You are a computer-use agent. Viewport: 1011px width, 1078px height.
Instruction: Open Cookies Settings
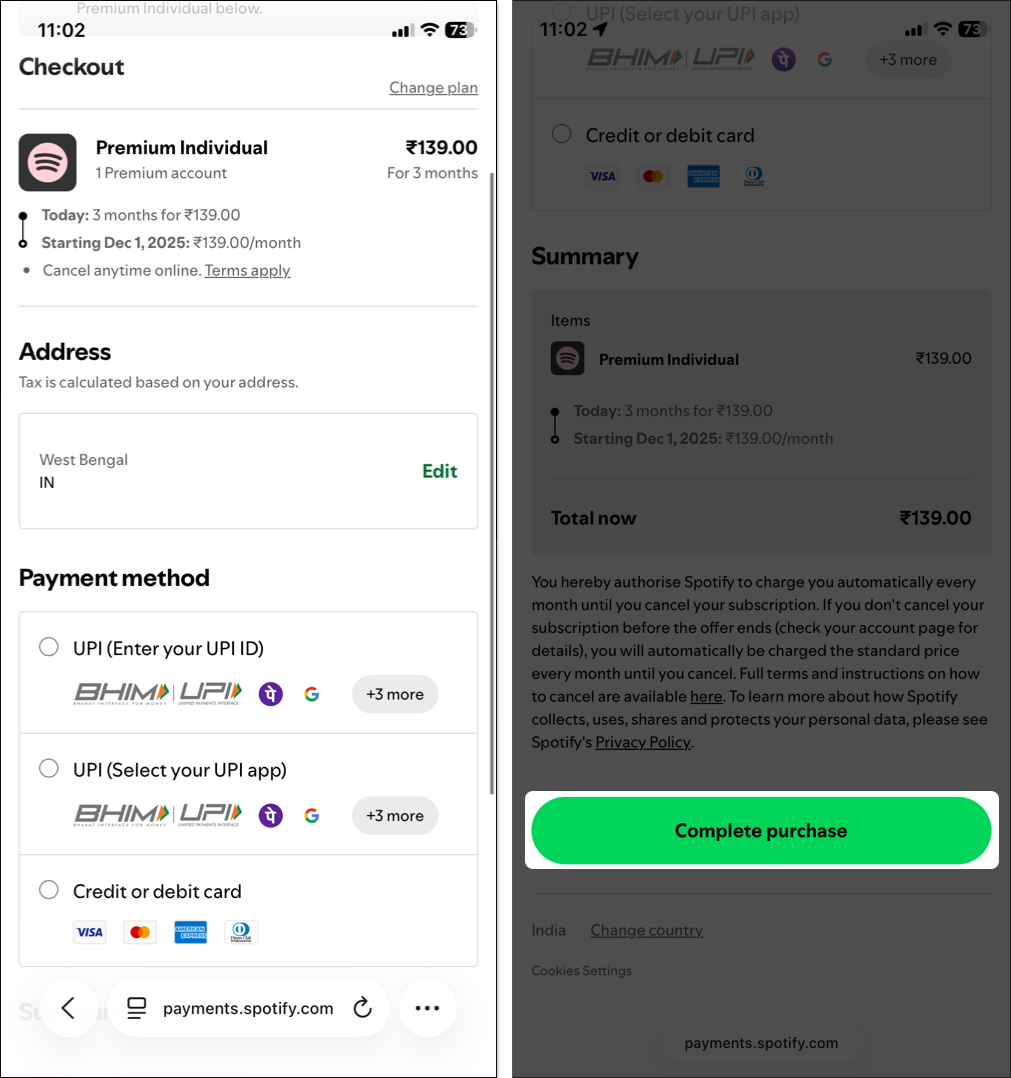coord(581,970)
